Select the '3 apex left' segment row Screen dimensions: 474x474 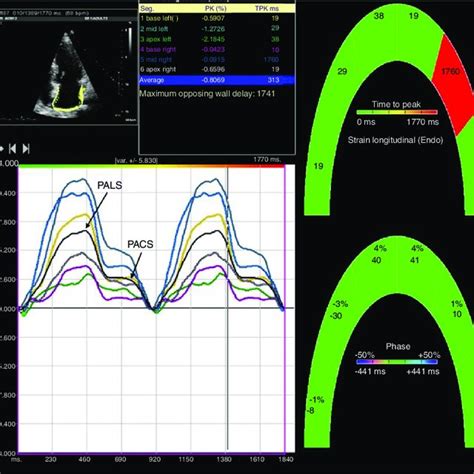[217, 39]
